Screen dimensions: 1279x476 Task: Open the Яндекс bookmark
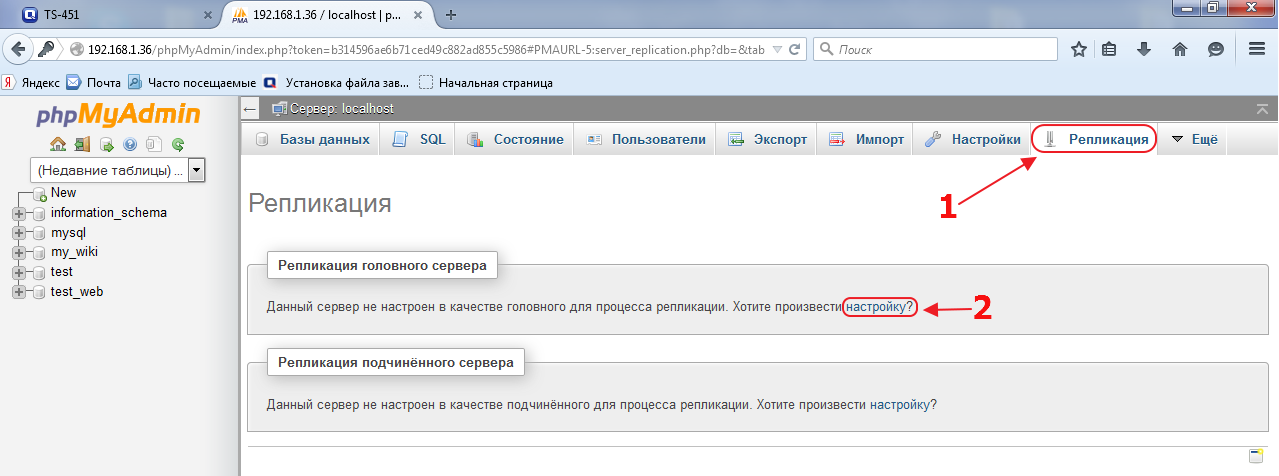point(32,83)
